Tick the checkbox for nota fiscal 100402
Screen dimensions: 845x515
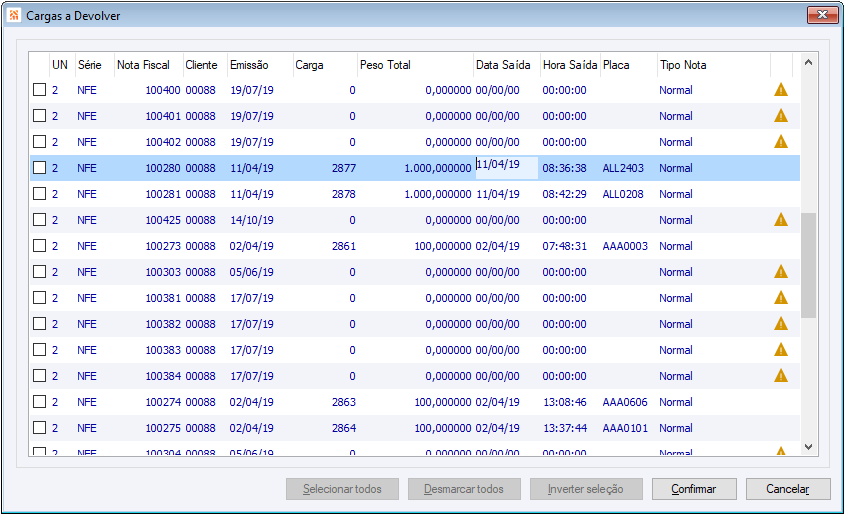(x=39, y=142)
